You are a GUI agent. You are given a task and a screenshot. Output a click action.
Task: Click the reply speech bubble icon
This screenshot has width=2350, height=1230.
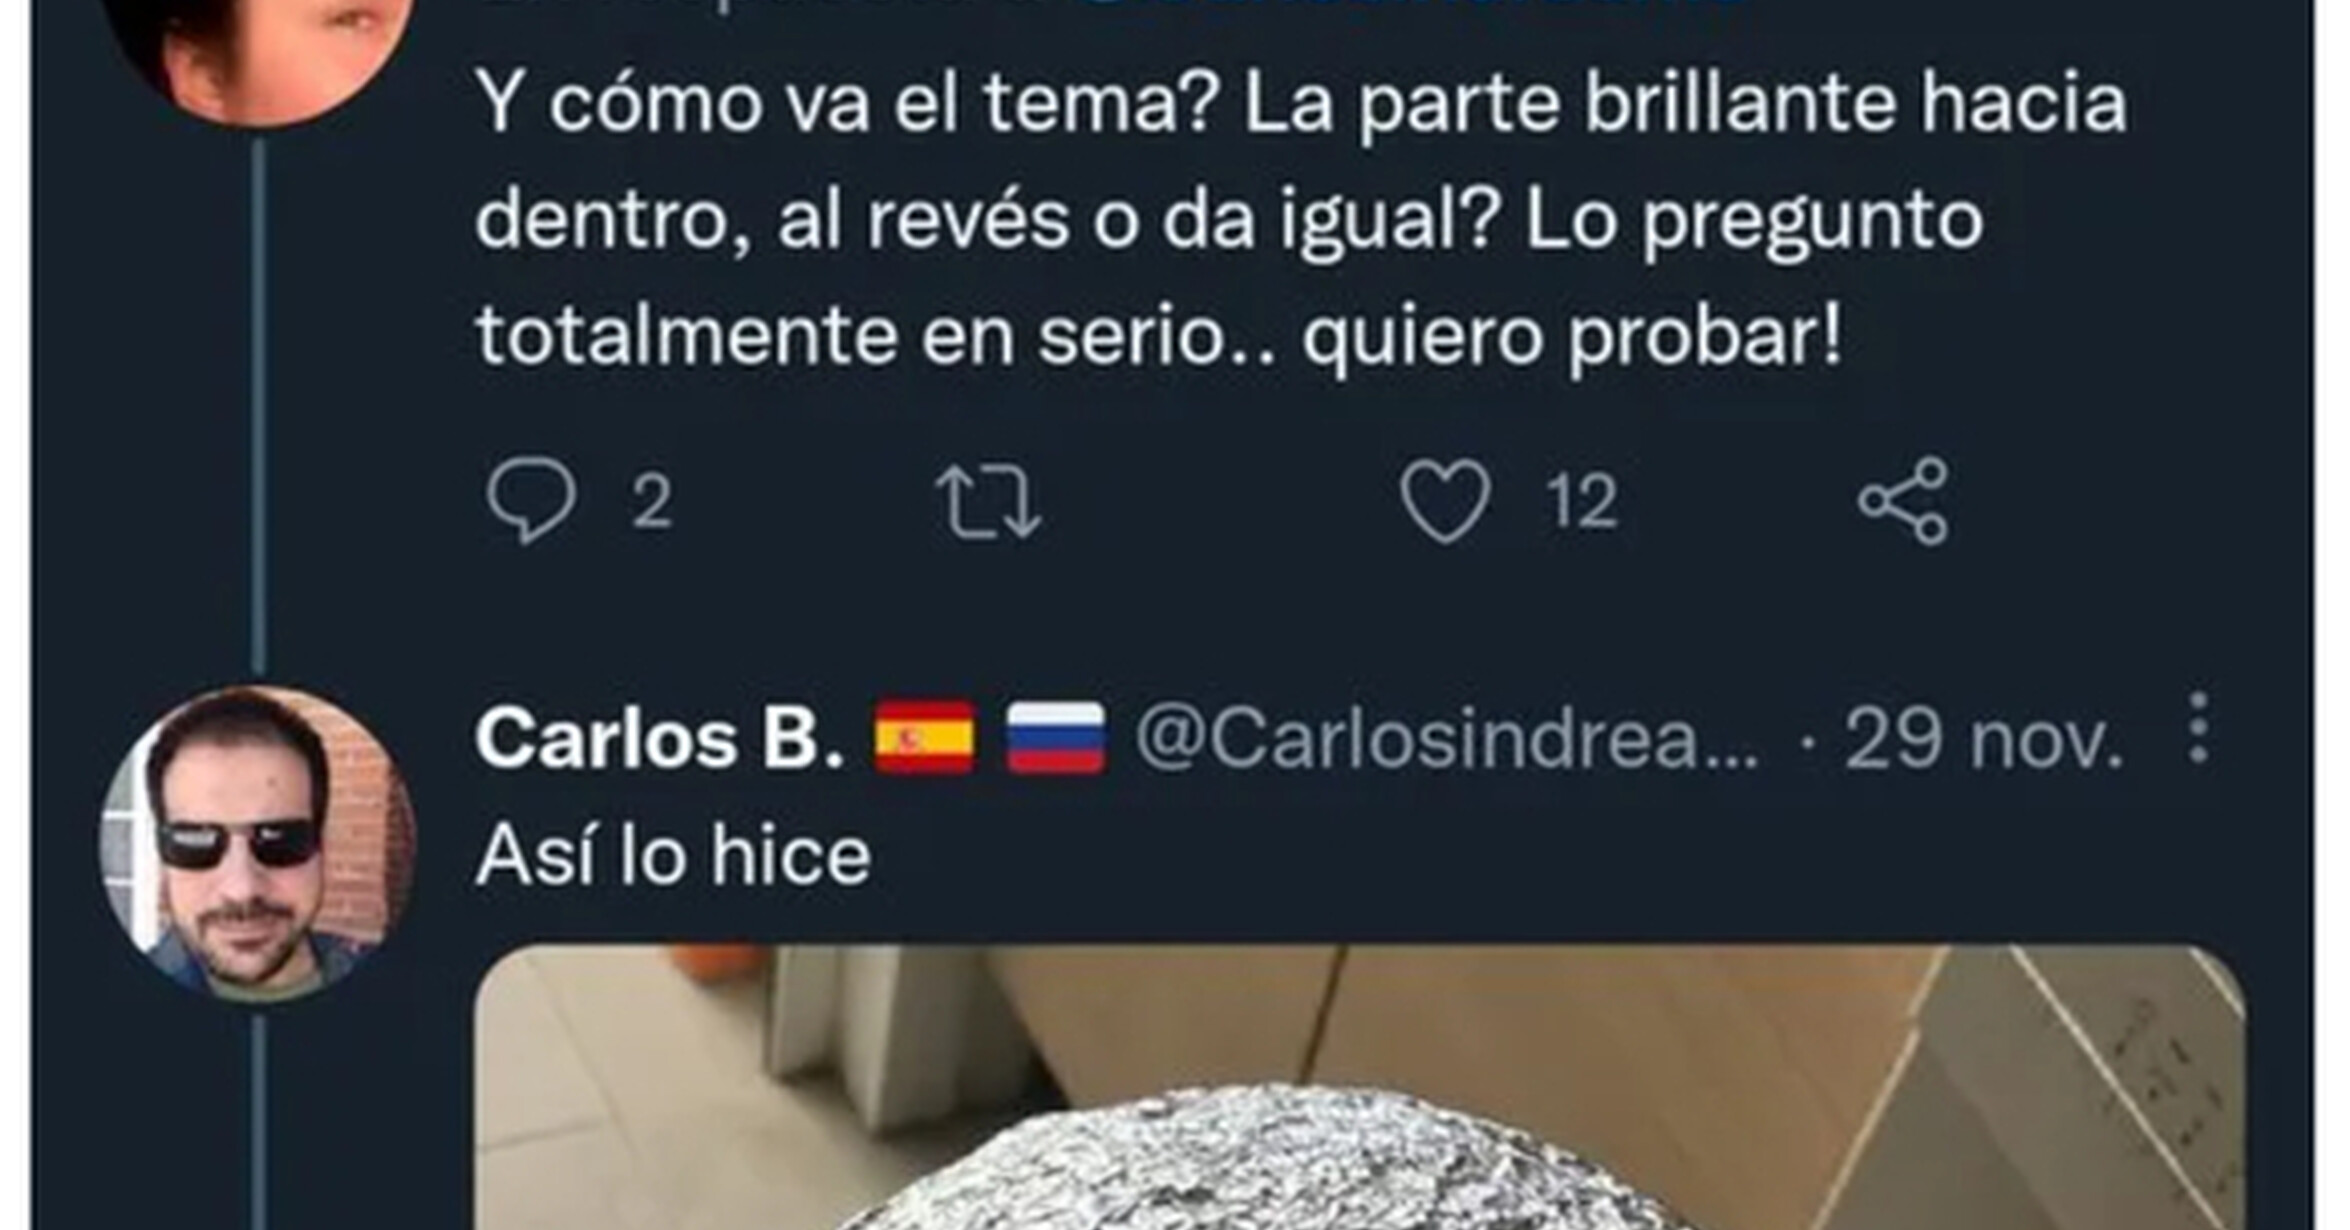[531, 500]
